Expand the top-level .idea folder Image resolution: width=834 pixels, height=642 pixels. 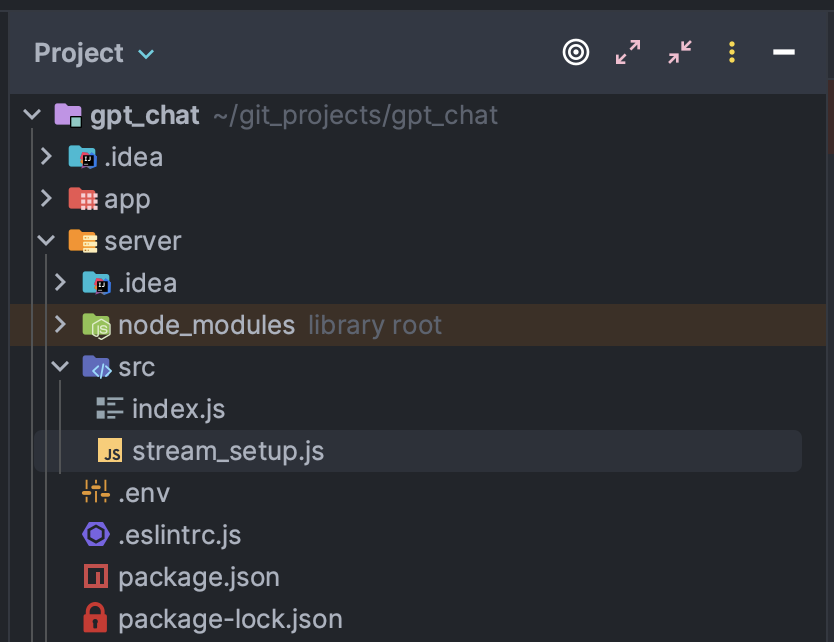(46, 157)
